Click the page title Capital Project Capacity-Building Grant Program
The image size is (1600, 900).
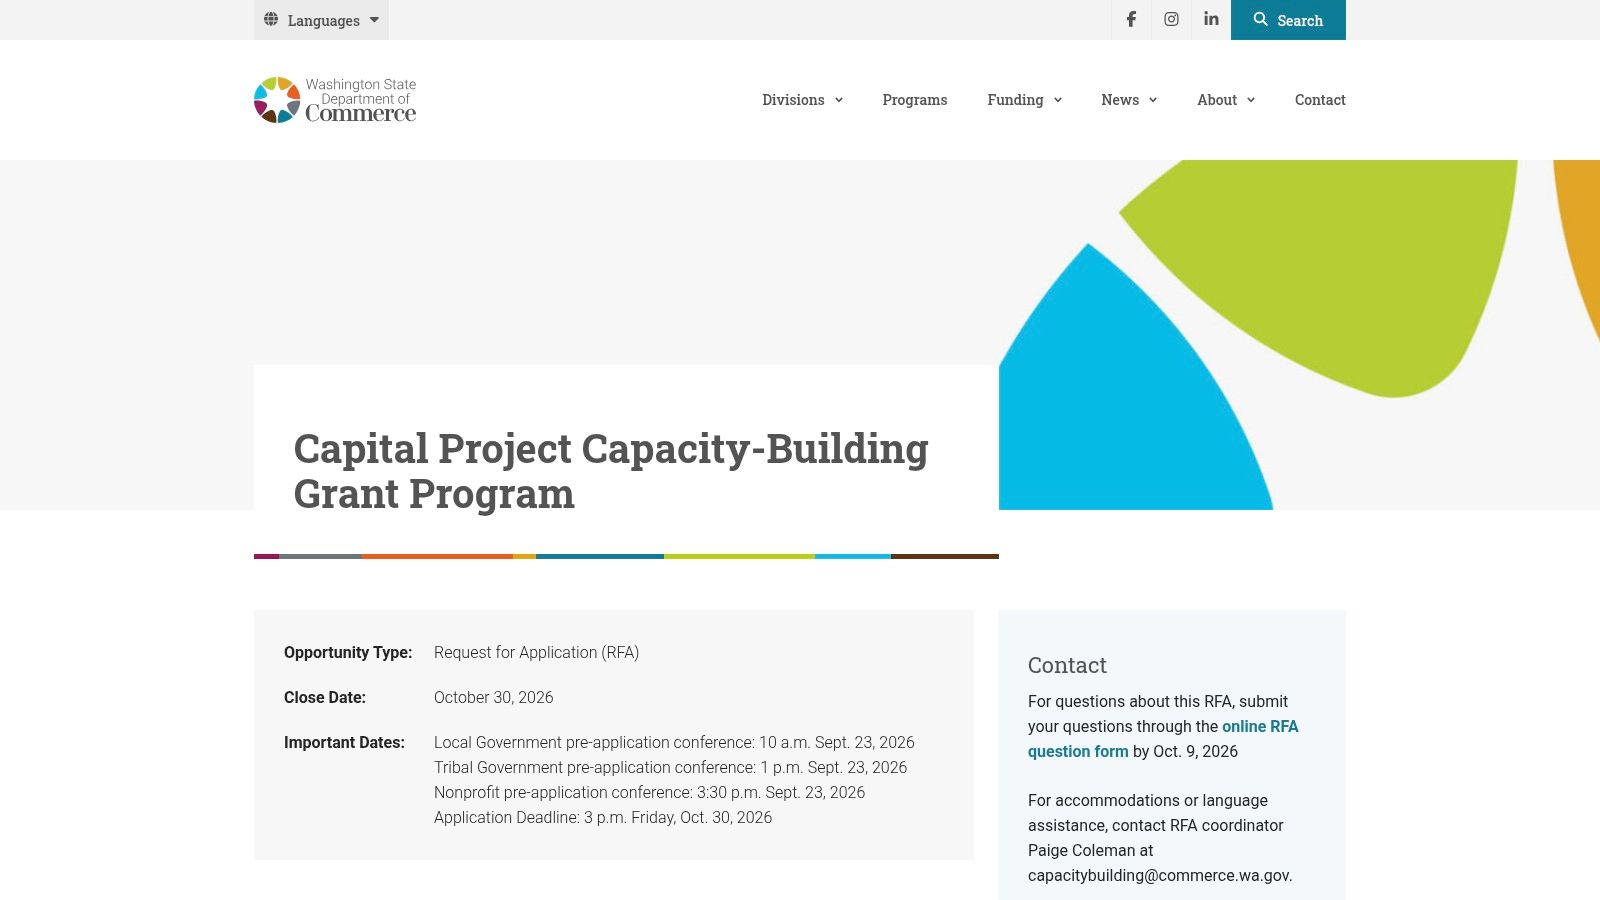pos(611,471)
